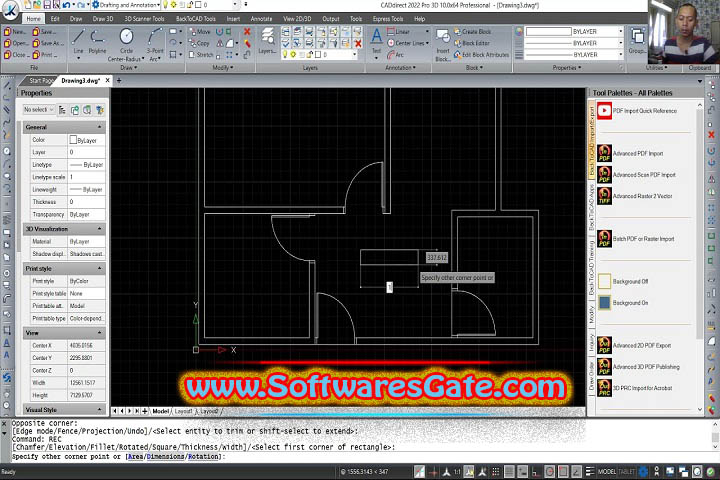Viewport: 720px width, 480px height.
Task: Open the Drafting and Annotation workspace dropdown
Action: pos(126,5)
